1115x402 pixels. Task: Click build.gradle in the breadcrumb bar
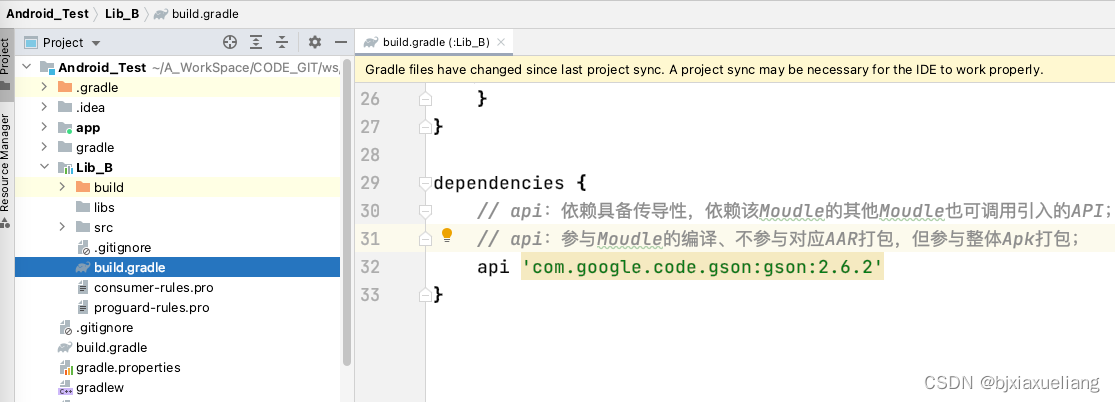click(206, 14)
